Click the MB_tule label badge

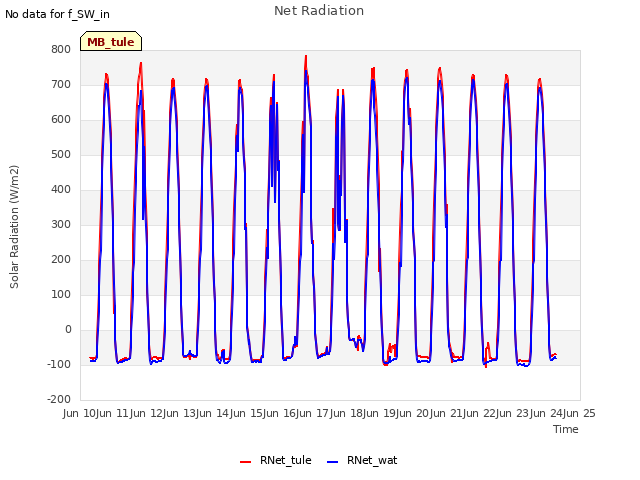[x=111, y=41]
